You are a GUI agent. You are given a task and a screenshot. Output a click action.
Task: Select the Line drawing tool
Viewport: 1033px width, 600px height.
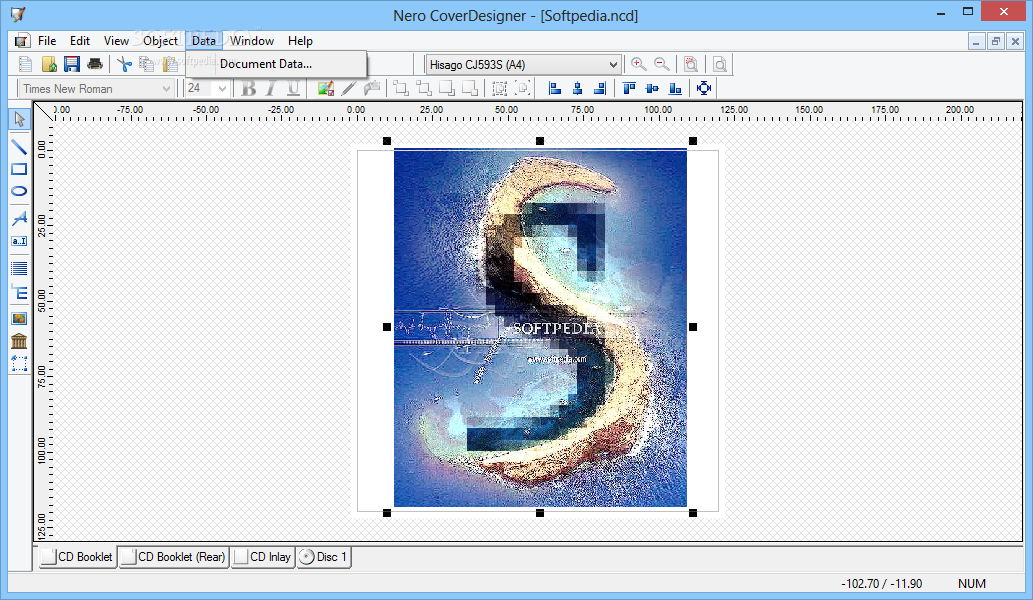pyautogui.click(x=19, y=146)
